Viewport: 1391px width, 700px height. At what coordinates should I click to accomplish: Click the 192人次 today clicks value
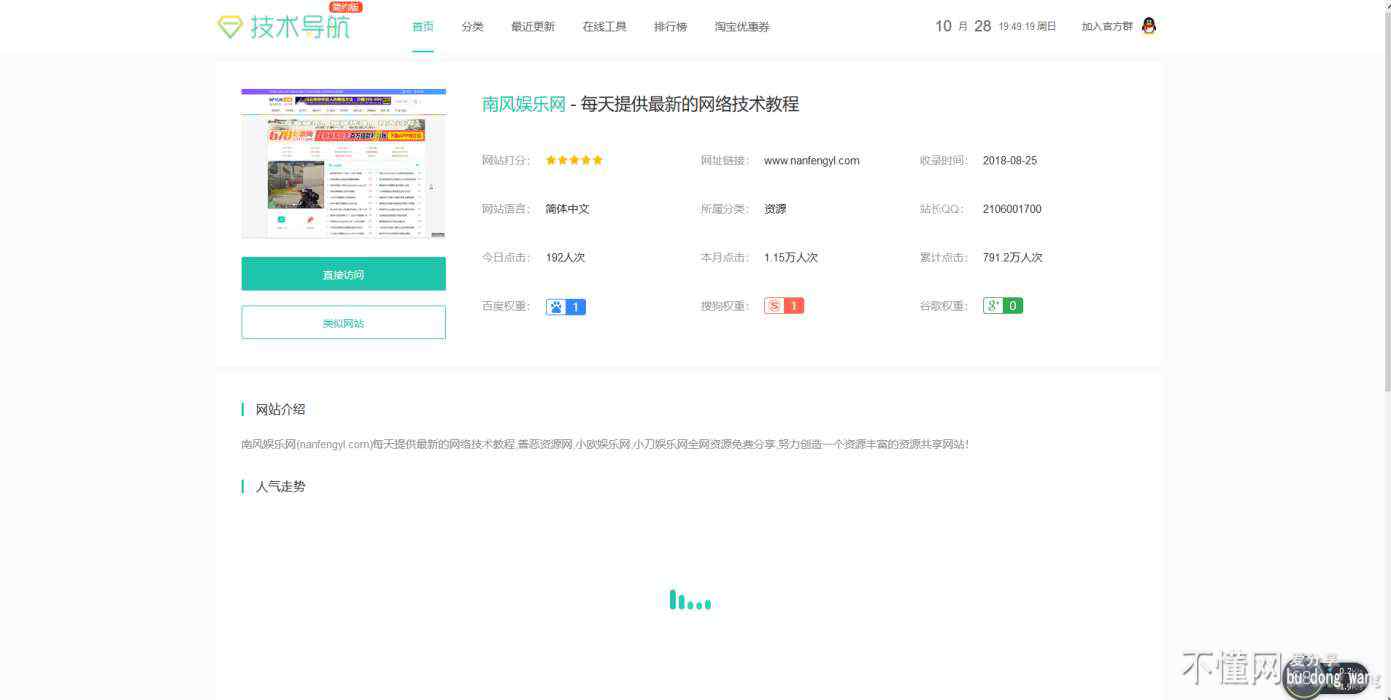(x=565, y=257)
